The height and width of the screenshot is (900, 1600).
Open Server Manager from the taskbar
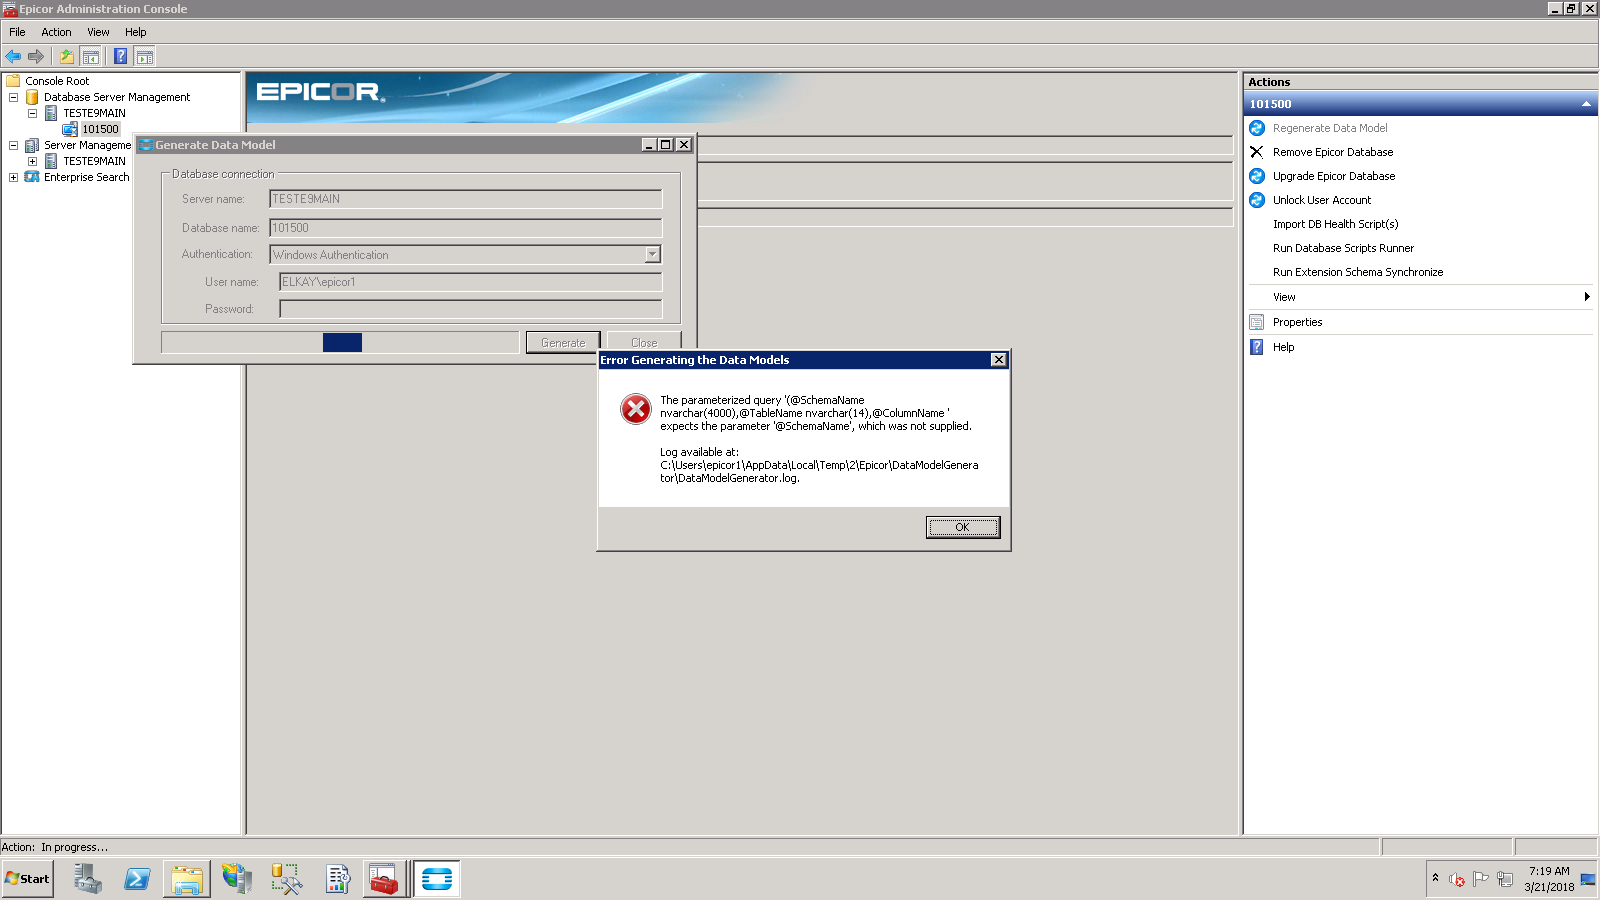click(x=88, y=879)
